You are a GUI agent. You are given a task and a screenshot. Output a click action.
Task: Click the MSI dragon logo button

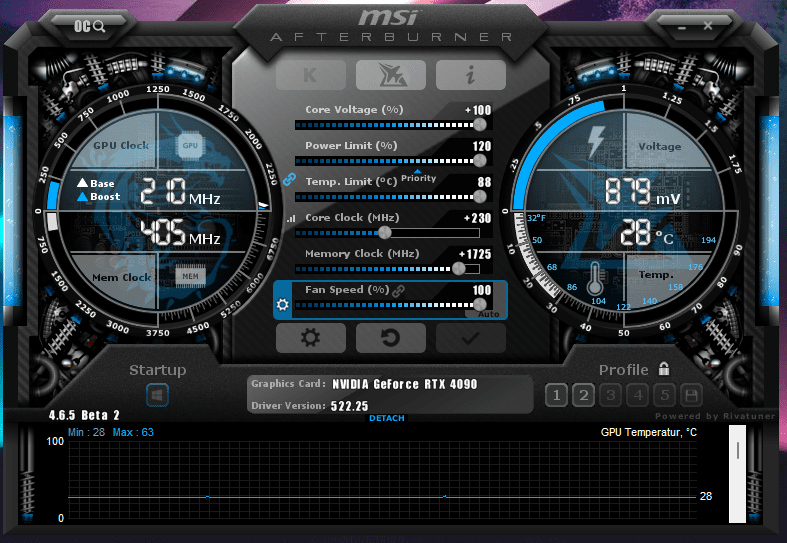[x=391, y=75]
